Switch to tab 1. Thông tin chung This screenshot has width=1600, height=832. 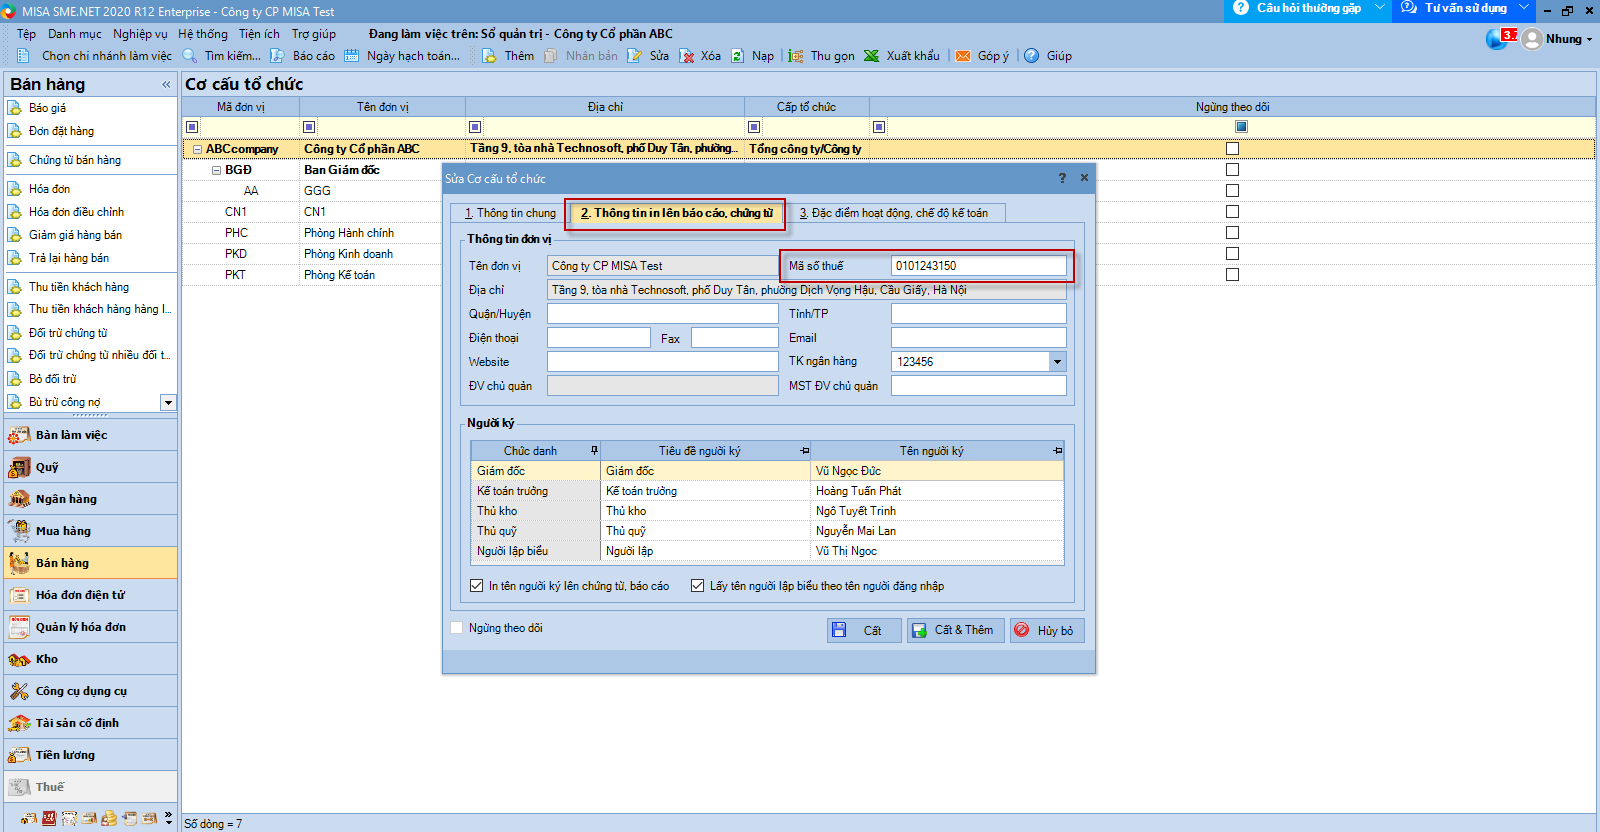click(510, 213)
